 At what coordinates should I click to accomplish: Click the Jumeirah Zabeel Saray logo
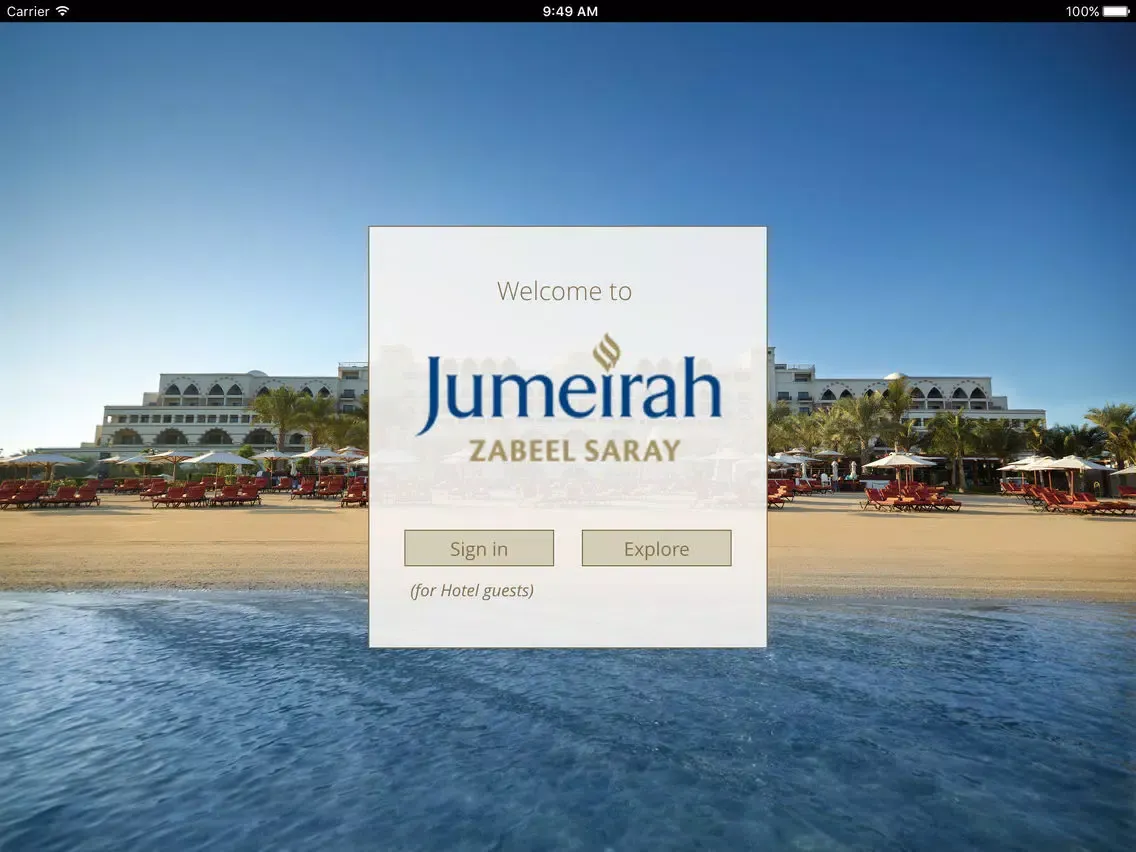[569, 398]
